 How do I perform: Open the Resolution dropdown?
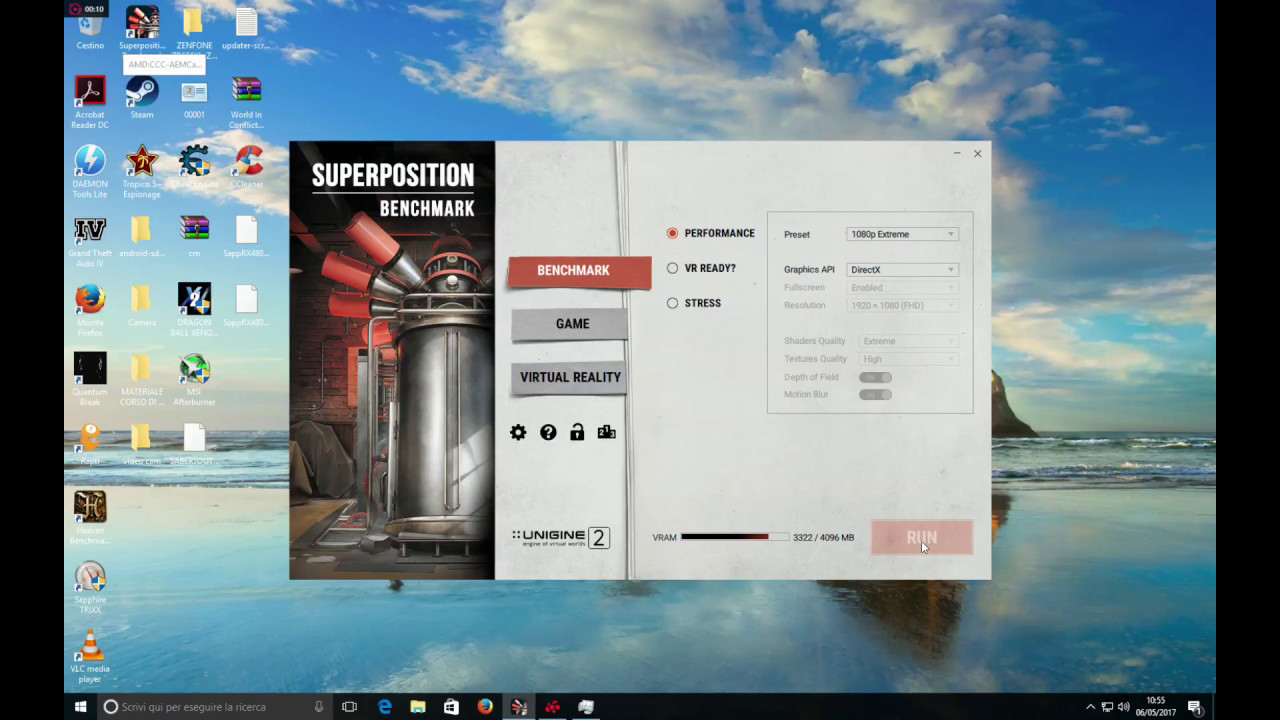pos(903,305)
